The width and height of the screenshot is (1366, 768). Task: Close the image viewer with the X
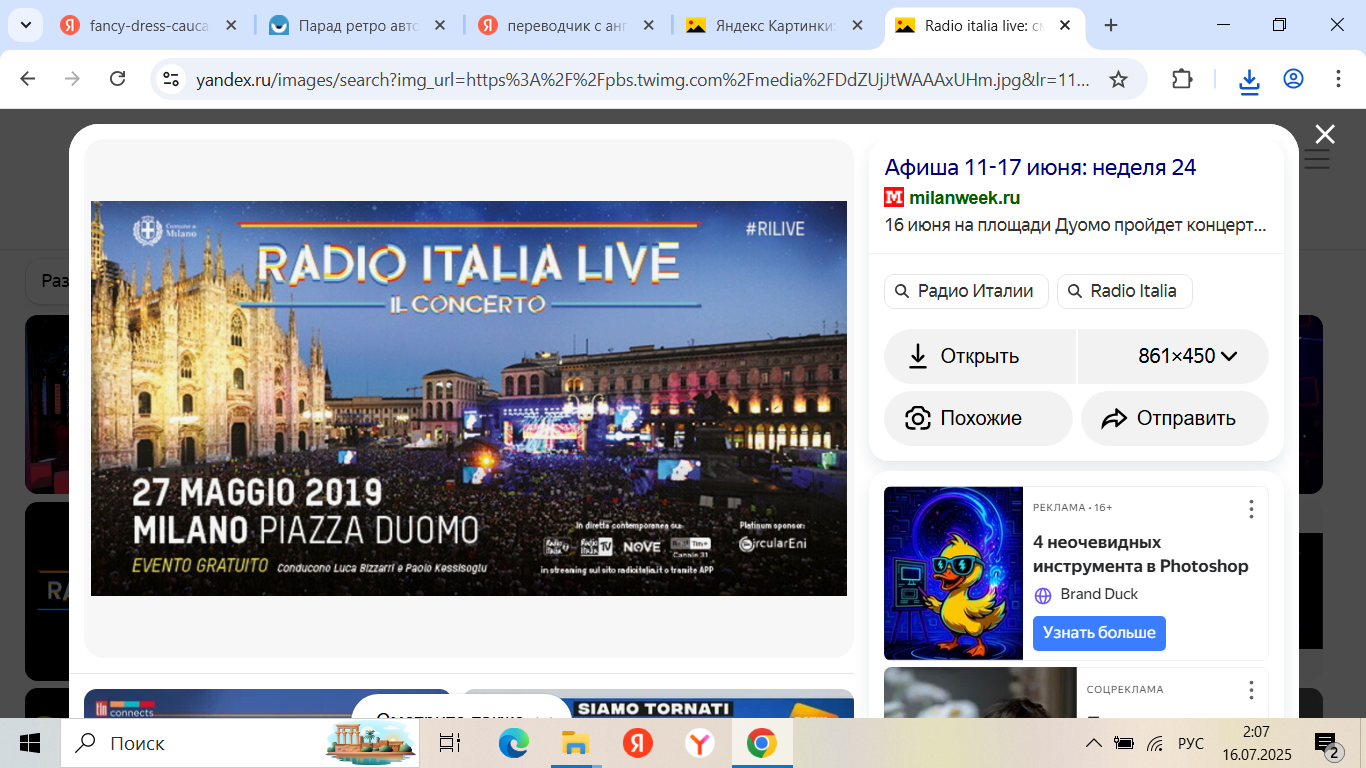tap(1325, 135)
